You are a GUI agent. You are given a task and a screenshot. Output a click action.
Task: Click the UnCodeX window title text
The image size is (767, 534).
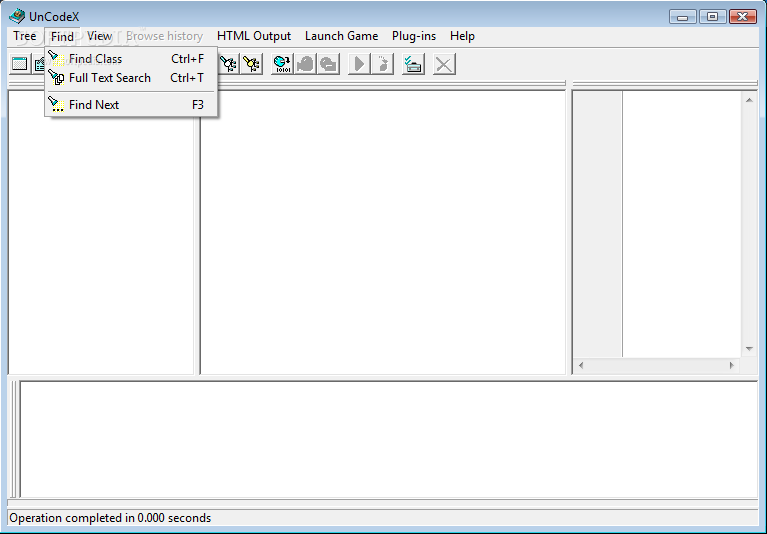[x=54, y=17]
